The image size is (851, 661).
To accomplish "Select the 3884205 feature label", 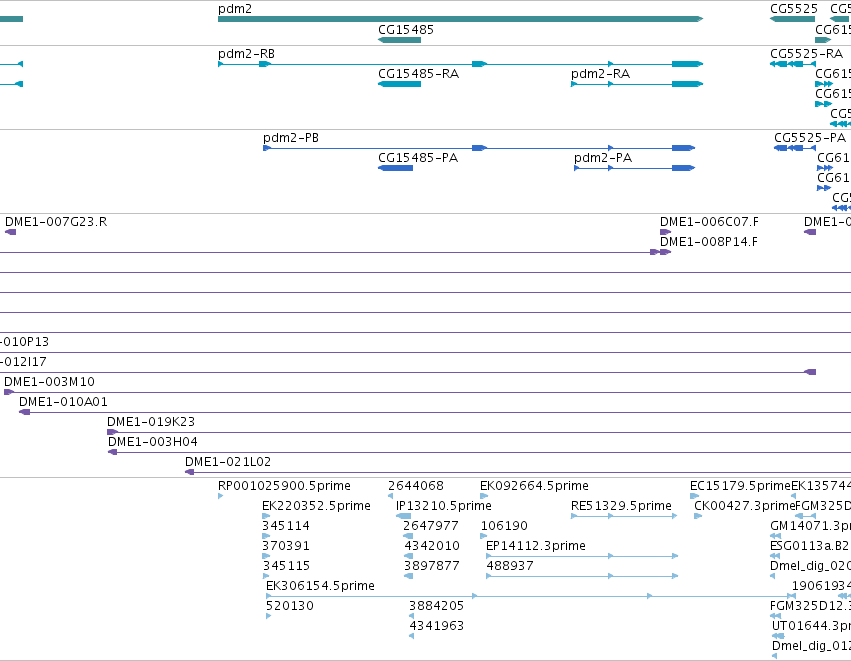I will pyautogui.click(x=436, y=606).
